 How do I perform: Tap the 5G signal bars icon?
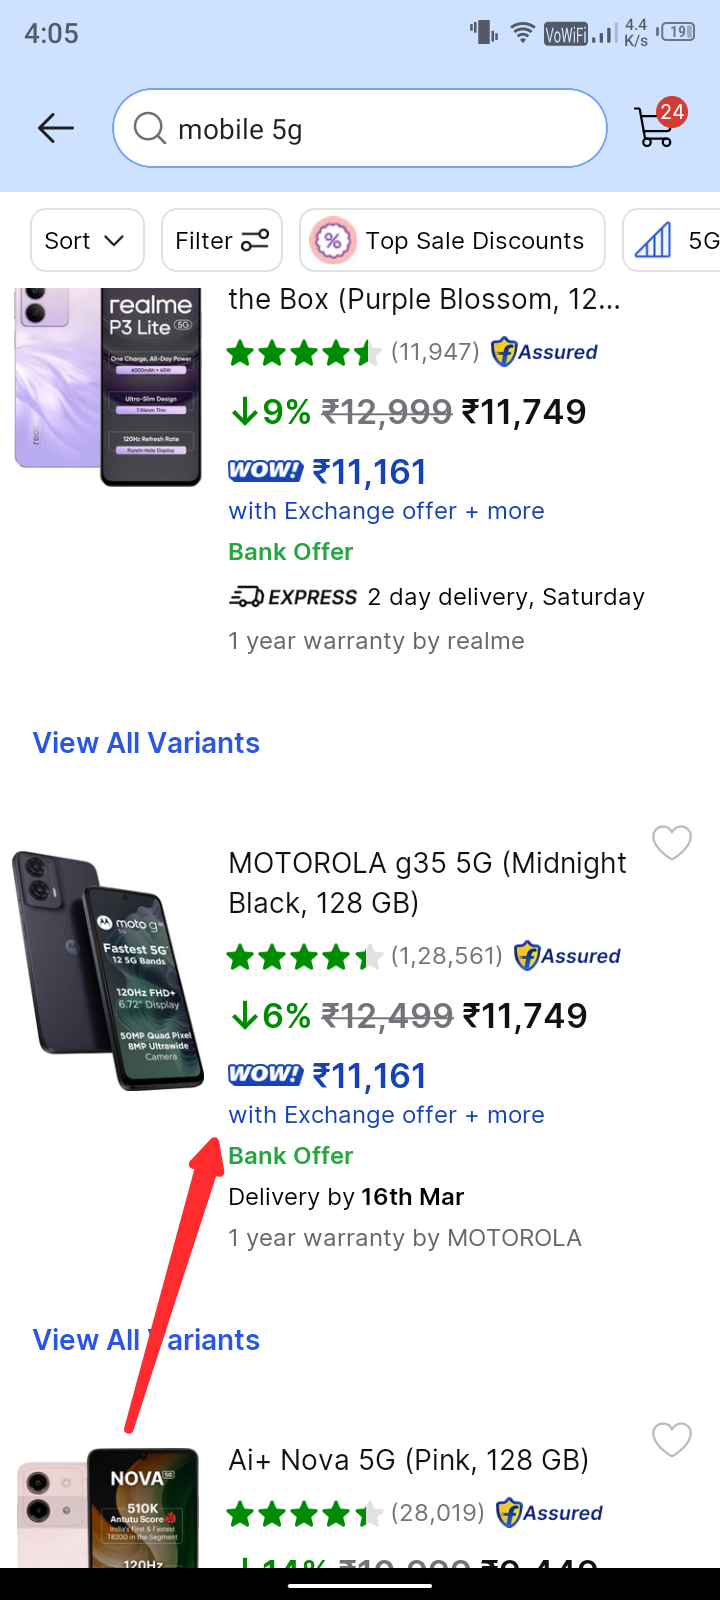[x=653, y=240]
